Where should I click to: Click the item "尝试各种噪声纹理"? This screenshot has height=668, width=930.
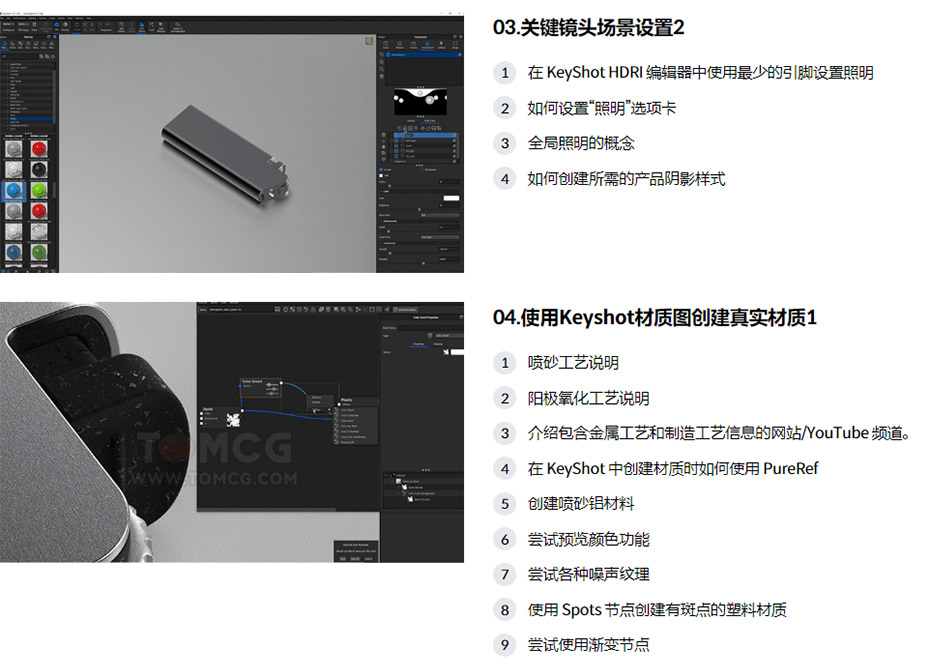[x=588, y=574]
